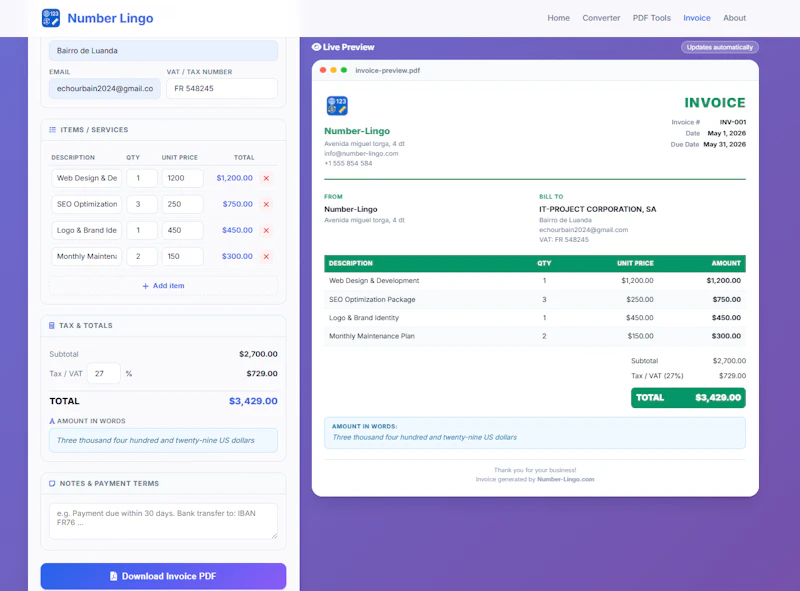Download the Invoice PDF

coord(163,576)
